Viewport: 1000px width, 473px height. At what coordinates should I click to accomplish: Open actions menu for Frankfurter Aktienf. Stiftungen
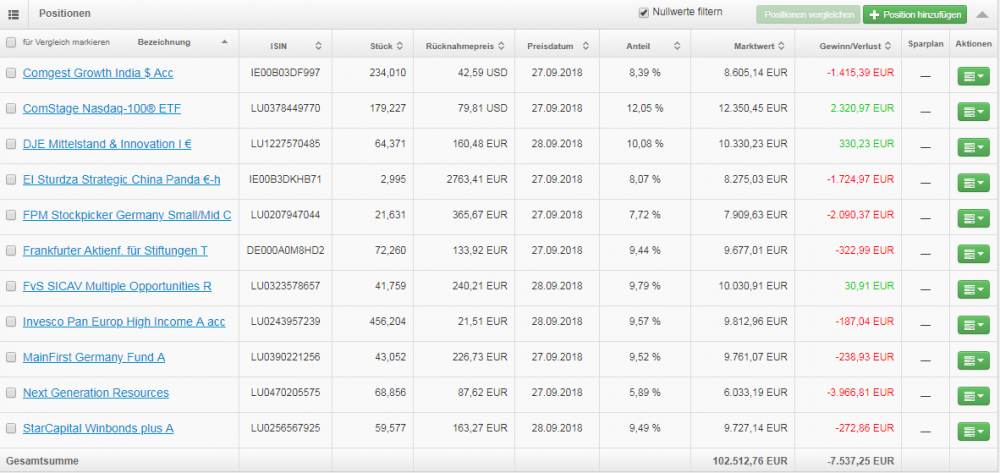click(973, 254)
